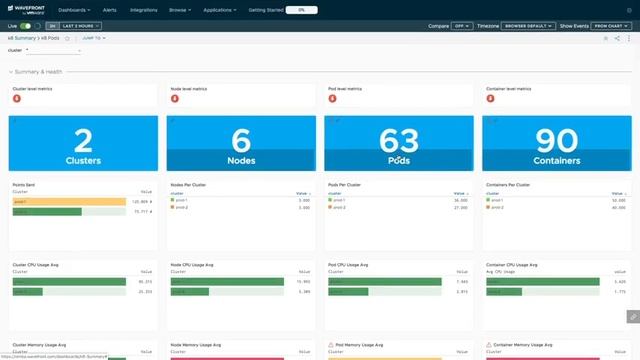Open Timezone Browser Default dropdown
This screenshot has height=360, width=640.
(528, 26)
